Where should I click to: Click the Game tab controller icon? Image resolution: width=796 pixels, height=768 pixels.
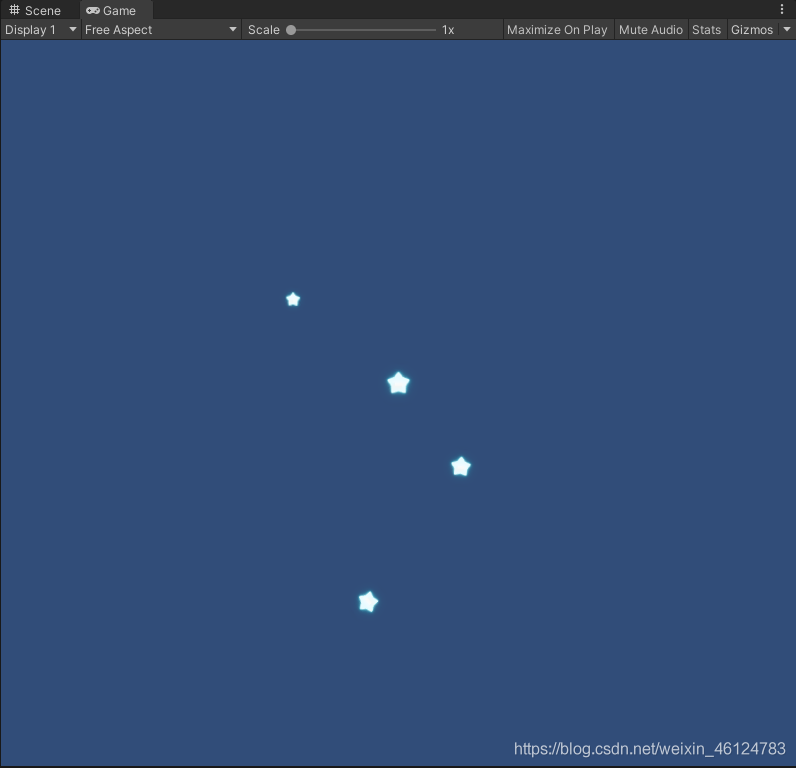92,10
